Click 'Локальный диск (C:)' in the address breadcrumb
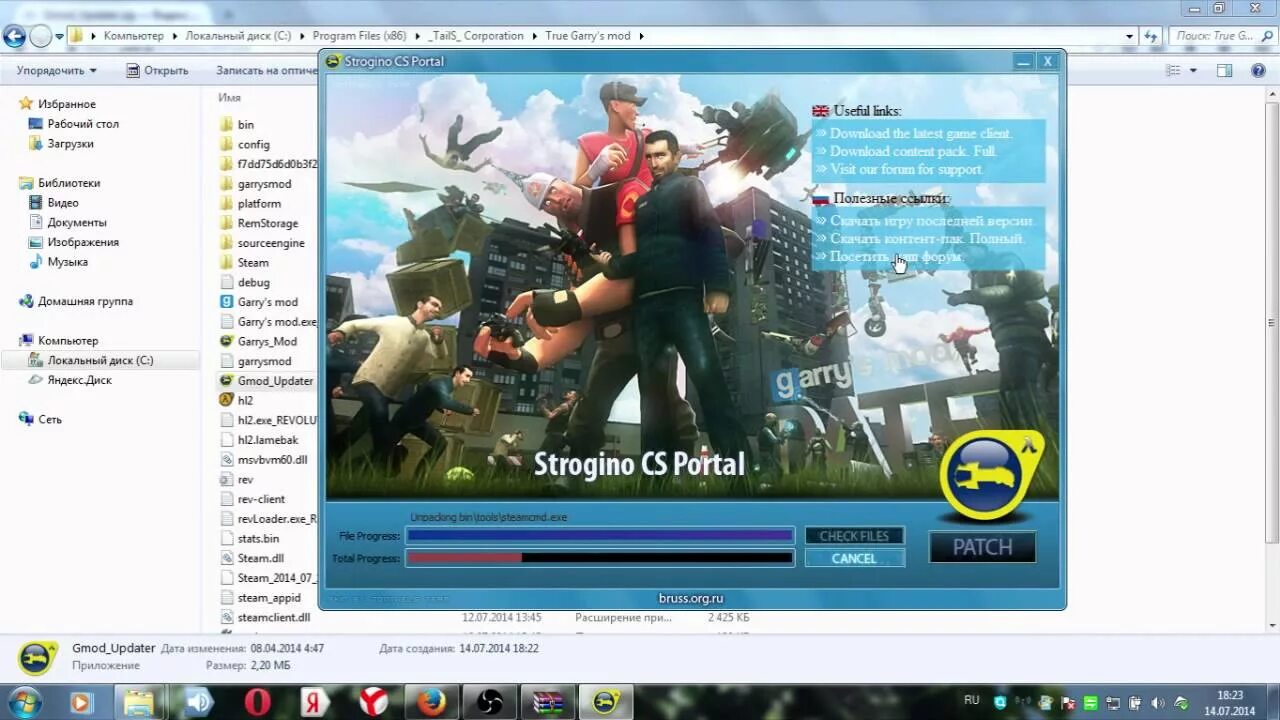The width and height of the screenshot is (1280, 720). pyautogui.click(x=238, y=36)
